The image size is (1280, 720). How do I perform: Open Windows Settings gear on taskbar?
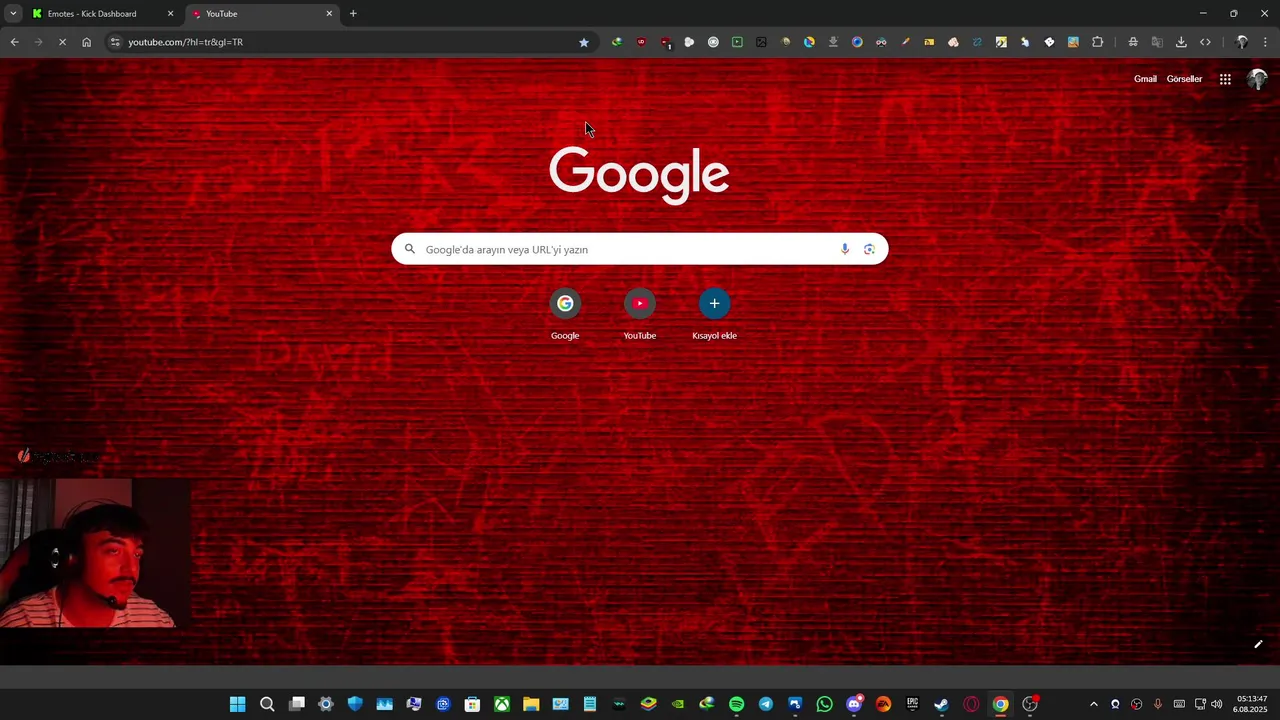[326, 704]
